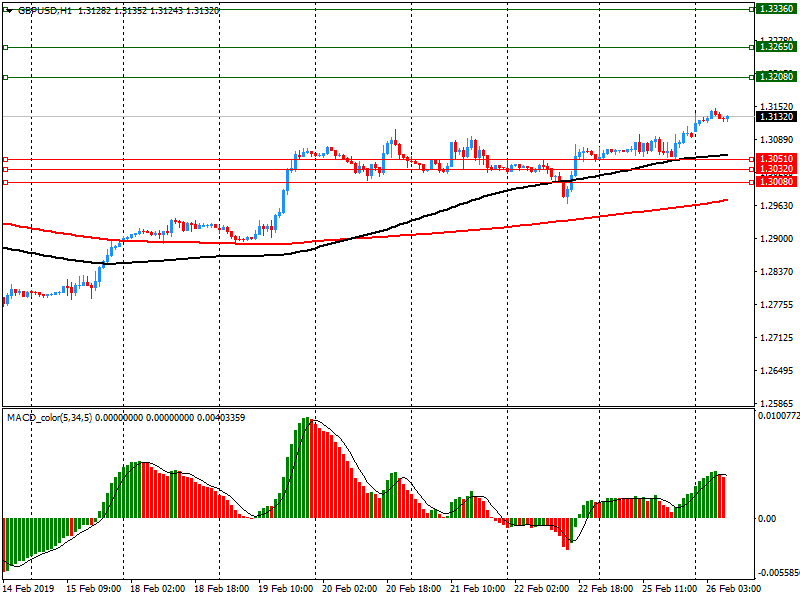Select the red horizontal line at 1.30080
The image size is (800, 600).
click(400, 182)
